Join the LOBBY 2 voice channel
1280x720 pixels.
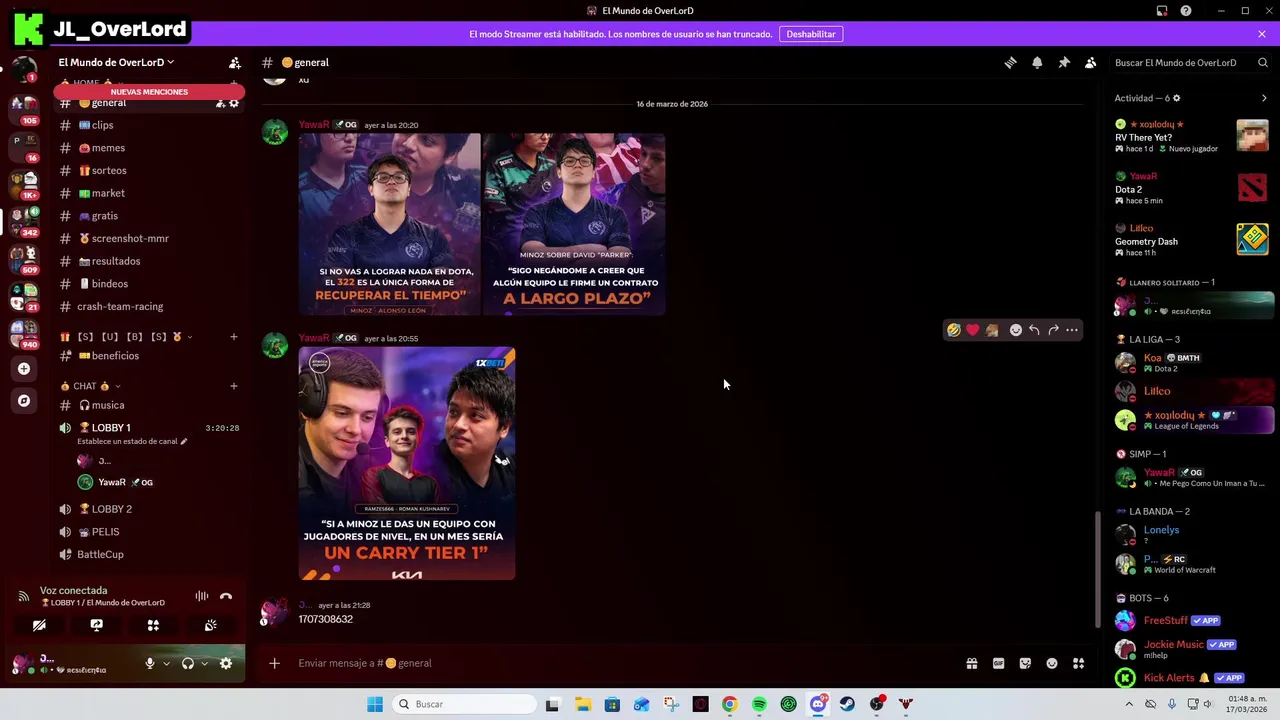(150, 509)
